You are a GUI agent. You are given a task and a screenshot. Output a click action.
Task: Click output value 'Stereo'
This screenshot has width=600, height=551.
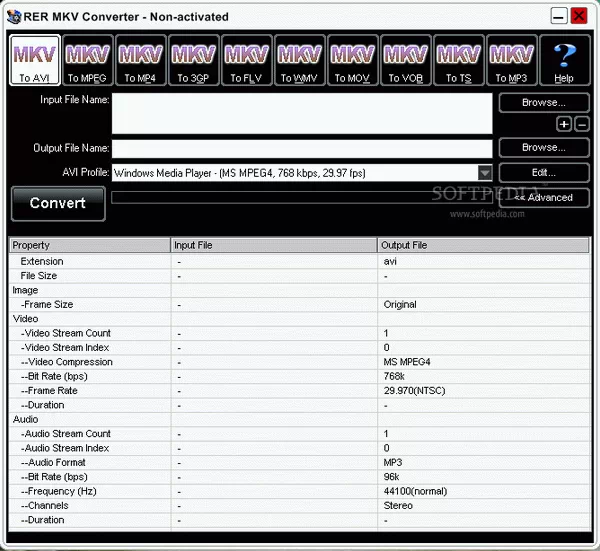click(398, 505)
